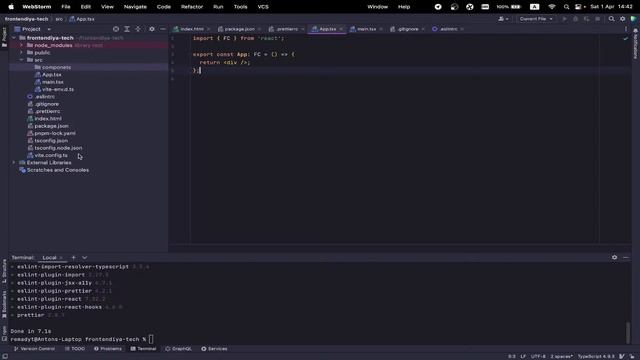Open Wi-Fi status in macOS menu bar
This screenshot has width=640, height=360.
point(552,7)
